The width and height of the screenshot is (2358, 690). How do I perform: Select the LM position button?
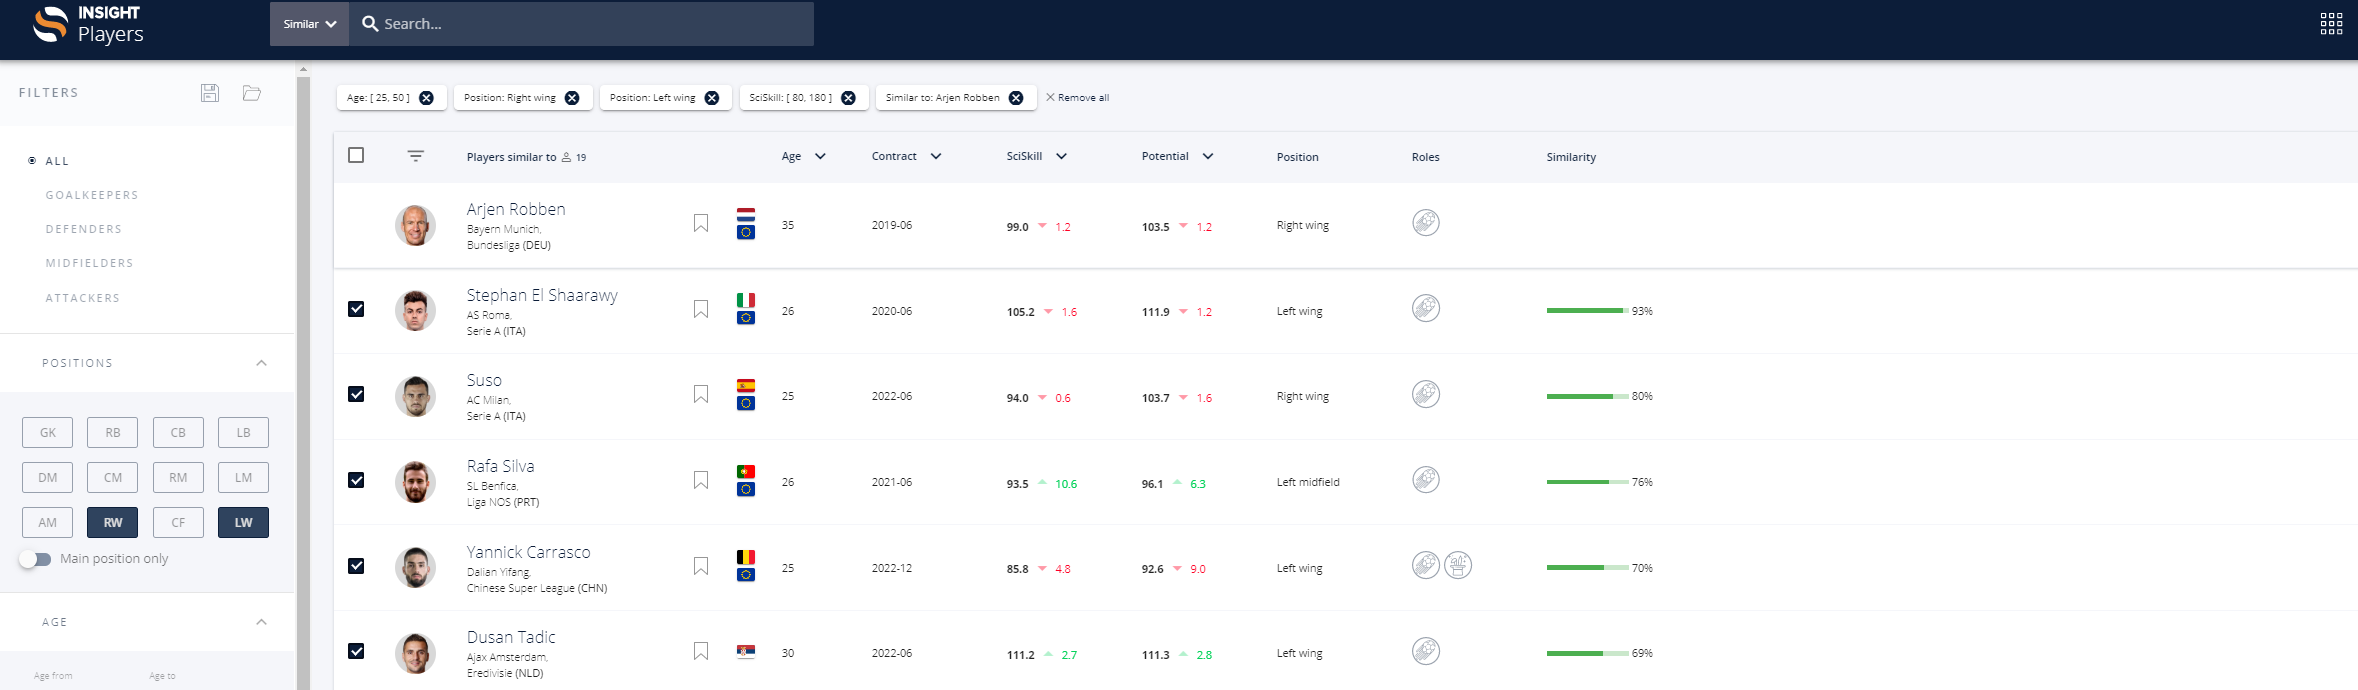tap(243, 477)
